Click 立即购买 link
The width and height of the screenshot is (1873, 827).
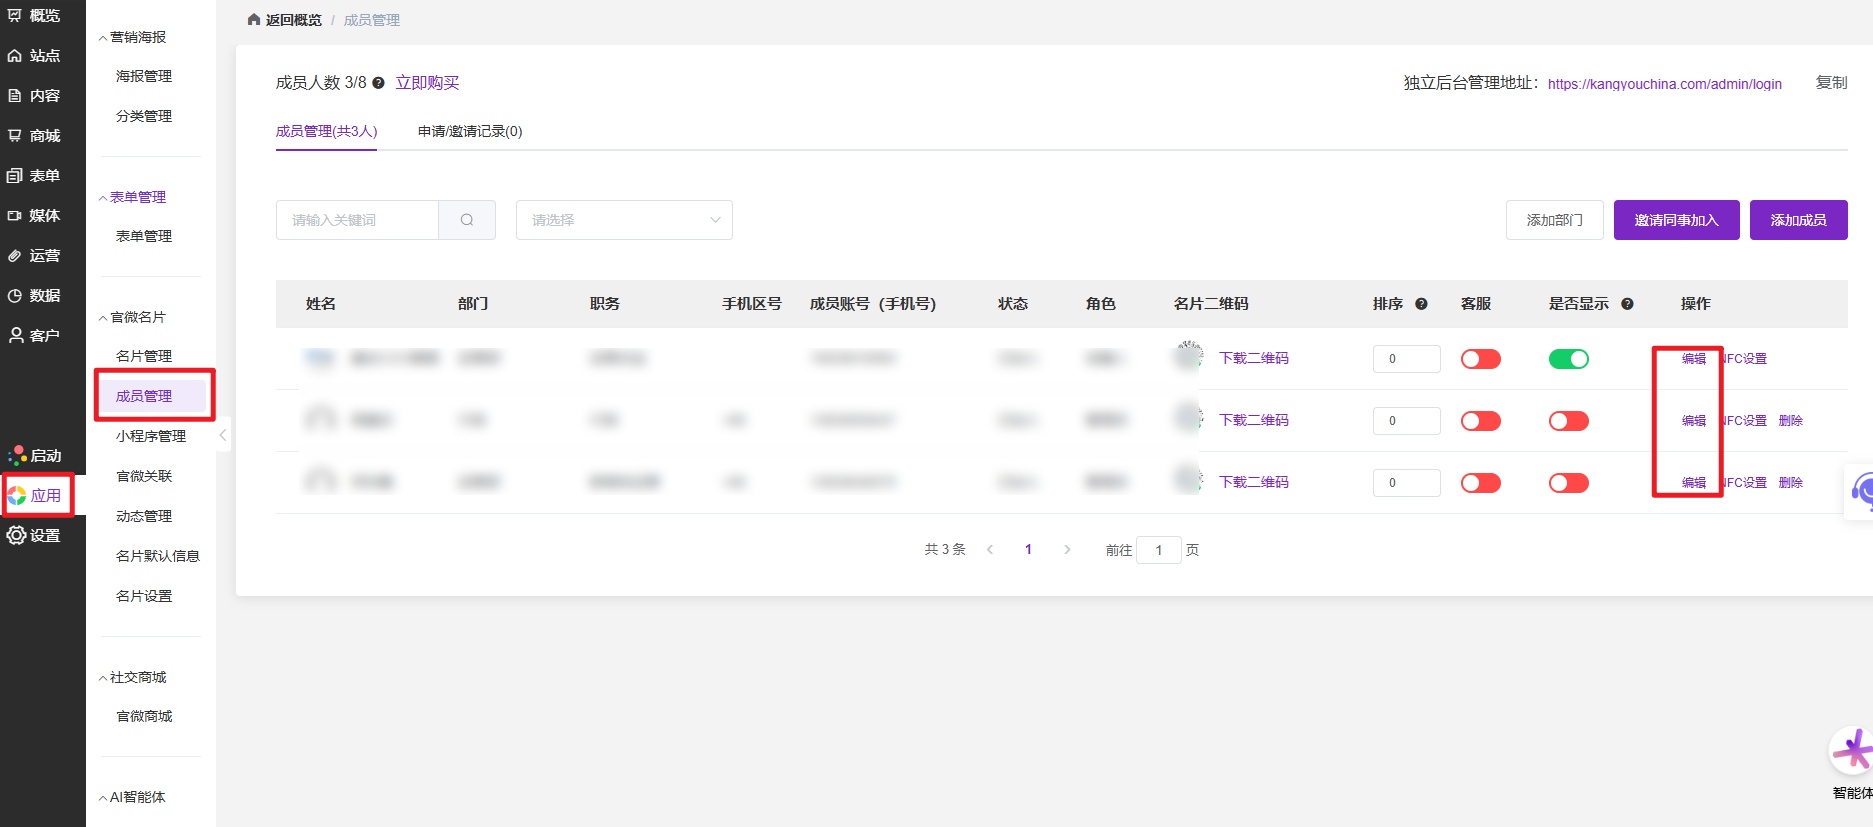(427, 83)
